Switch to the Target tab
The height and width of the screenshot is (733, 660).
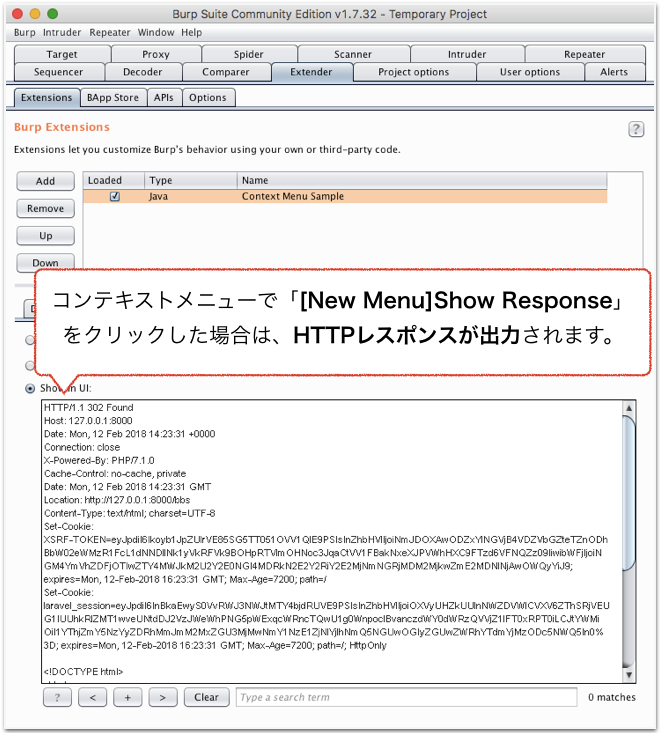[62, 54]
